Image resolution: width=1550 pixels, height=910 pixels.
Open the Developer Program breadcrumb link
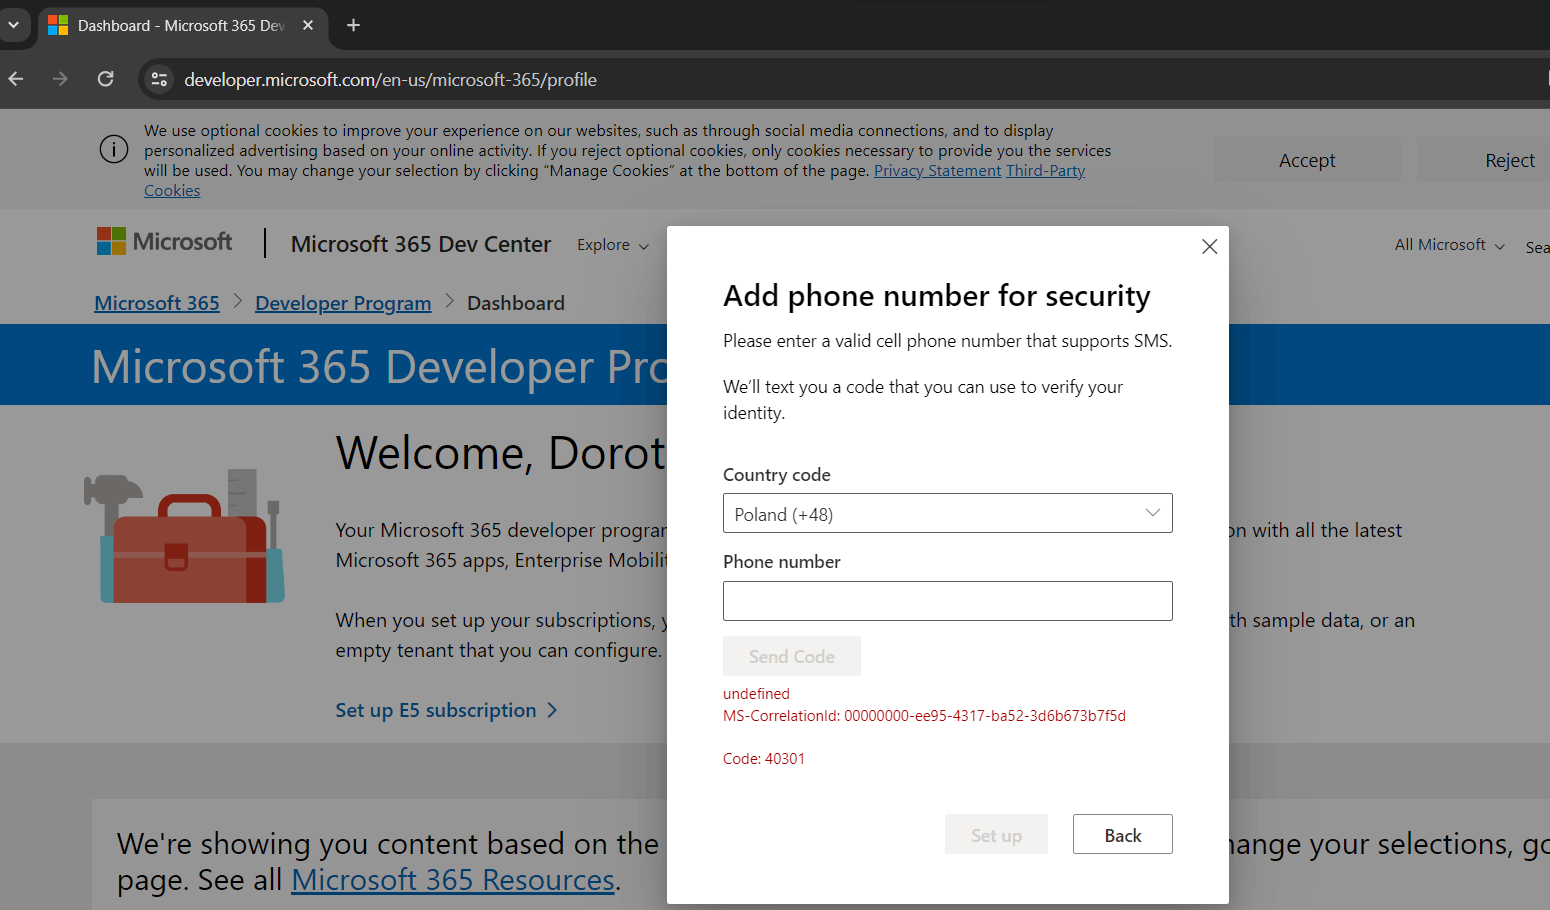tap(343, 303)
